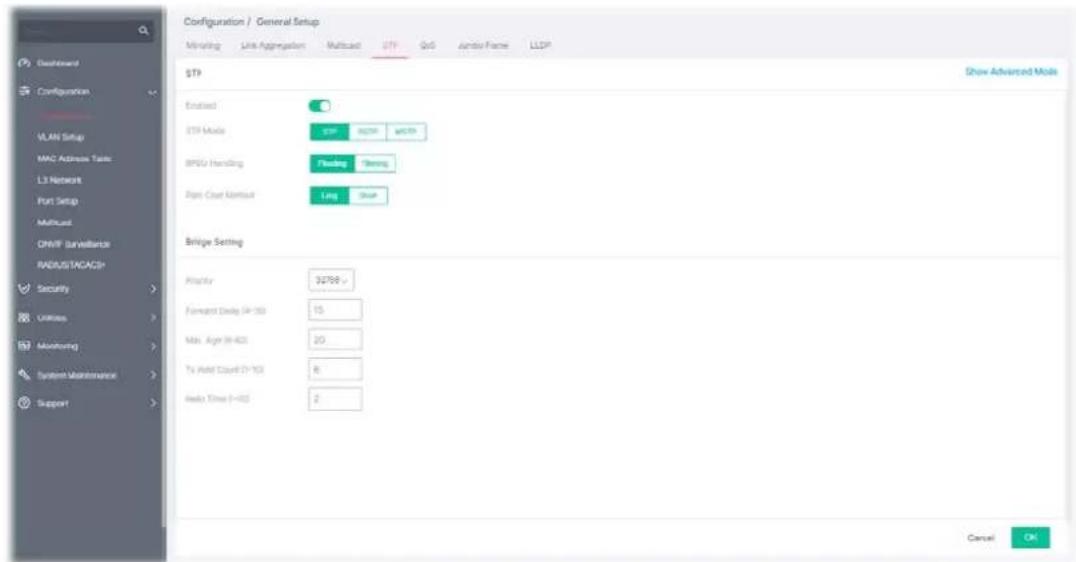Open General Setup highlighted sidebar item
This screenshot has height=562, width=1076.
point(65,115)
